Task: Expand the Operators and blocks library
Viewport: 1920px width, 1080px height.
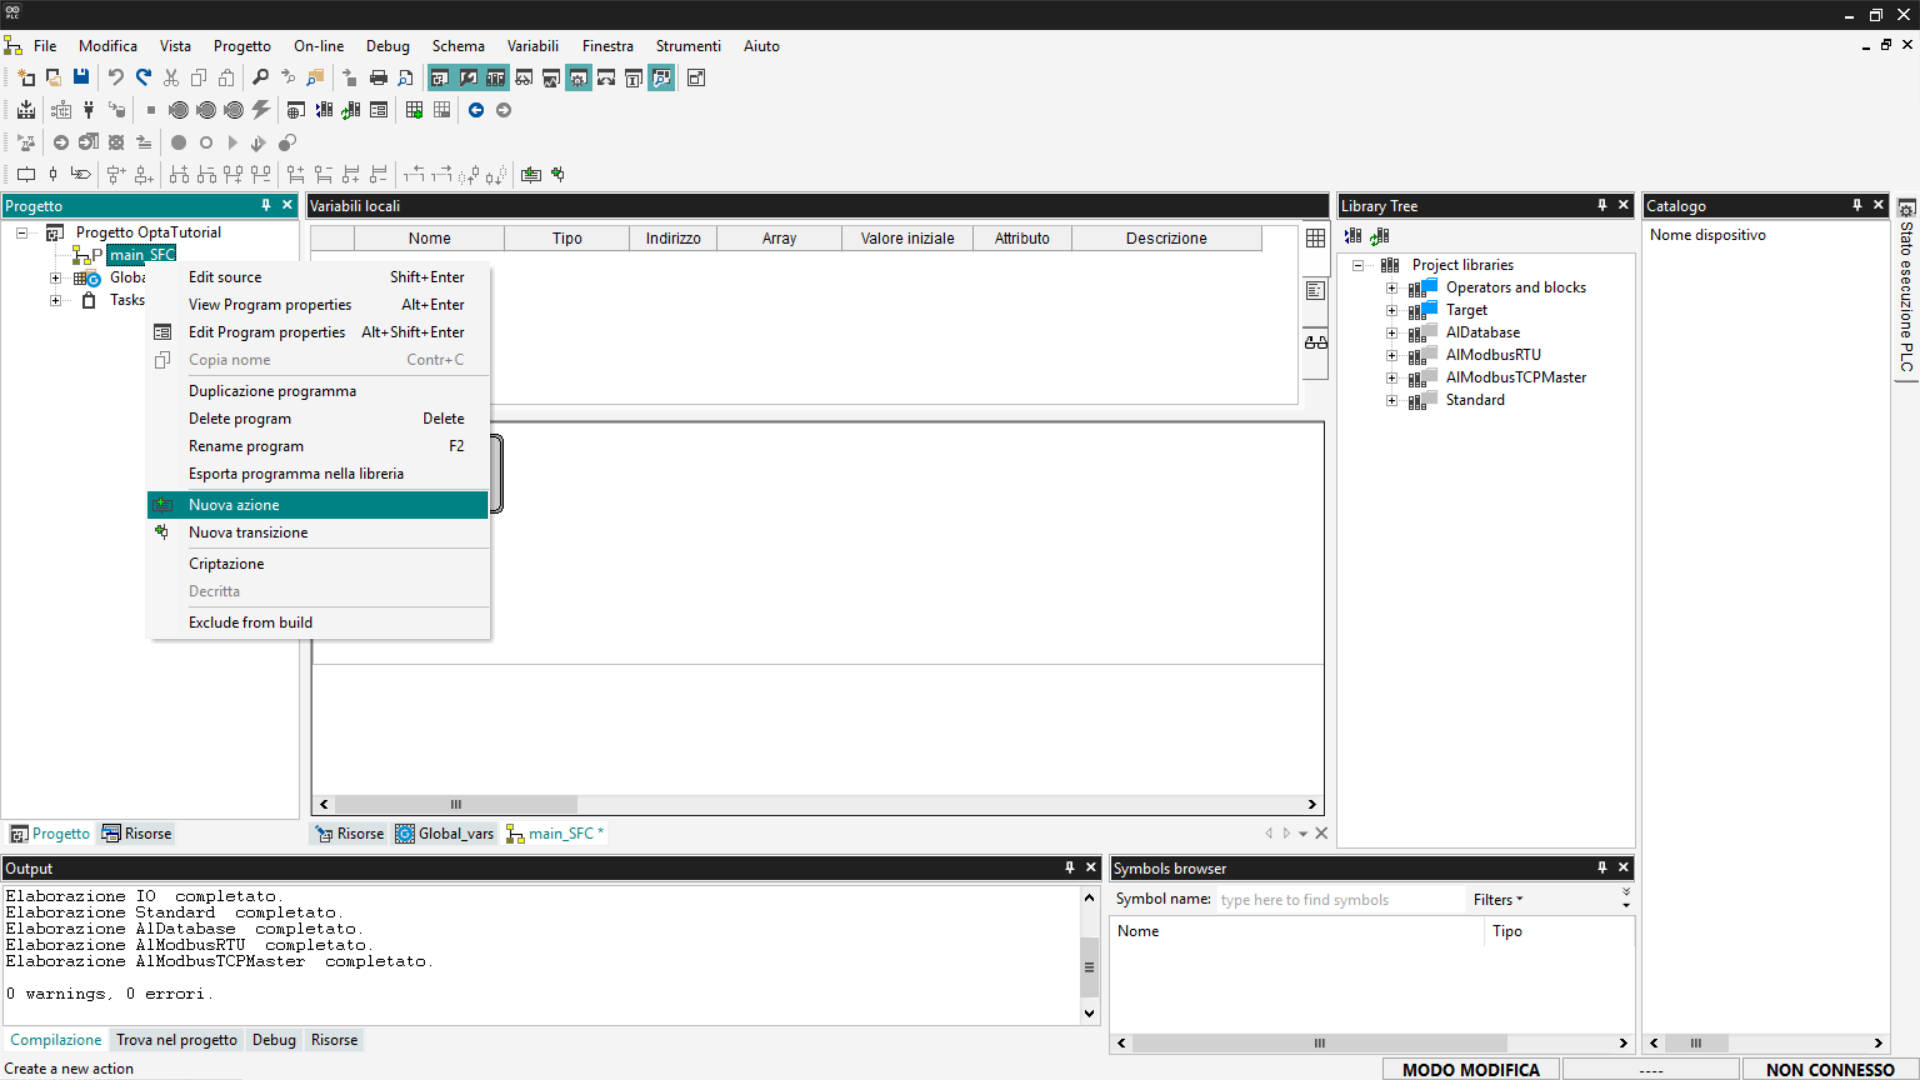Action: pyautogui.click(x=1392, y=288)
